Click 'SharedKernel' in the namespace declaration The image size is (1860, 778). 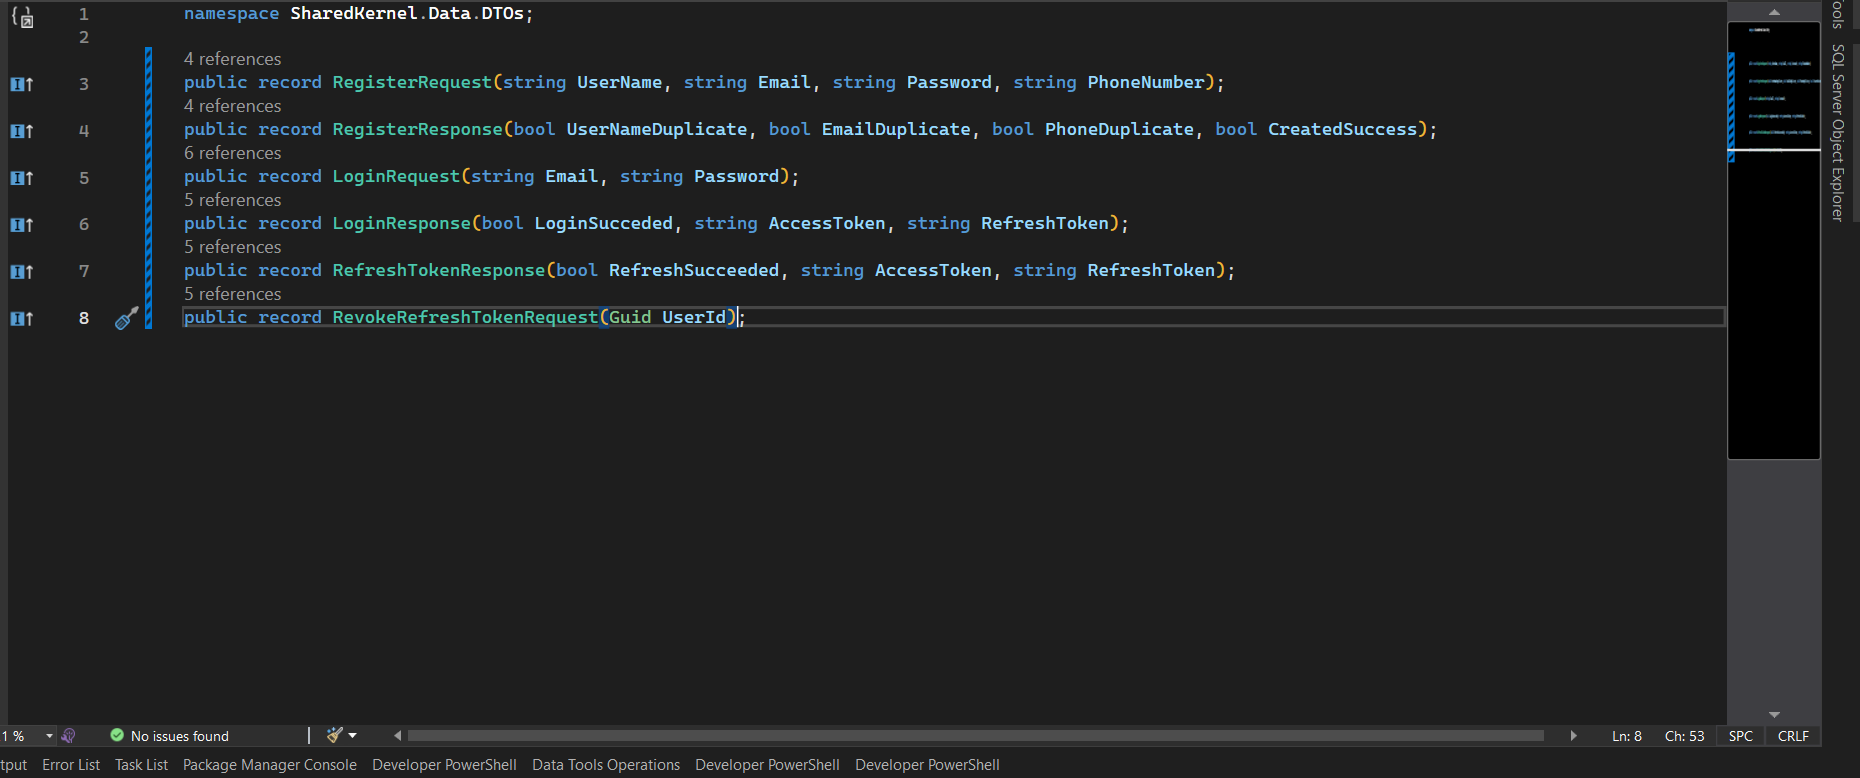click(x=354, y=14)
